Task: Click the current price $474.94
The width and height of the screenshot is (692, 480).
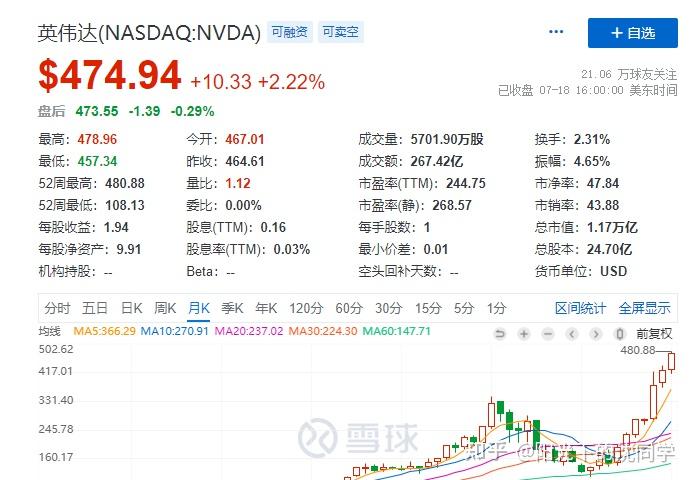Action: 110,75
